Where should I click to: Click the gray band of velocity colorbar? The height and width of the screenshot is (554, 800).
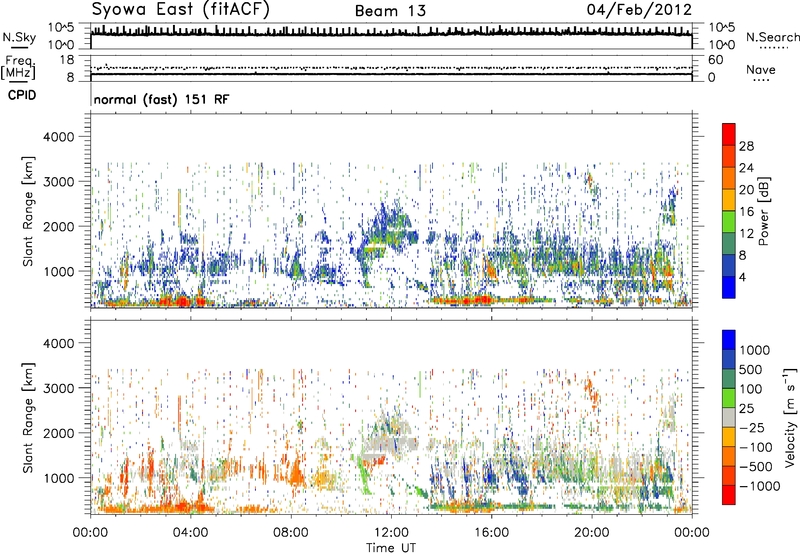[x=729, y=417]
